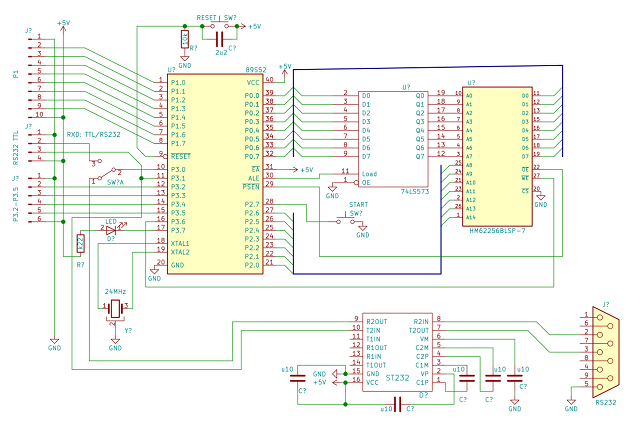Select the PSEN pin label on microcontroller
The width and height of the screenshot is (640, 428).
click(x=250, y=186)
